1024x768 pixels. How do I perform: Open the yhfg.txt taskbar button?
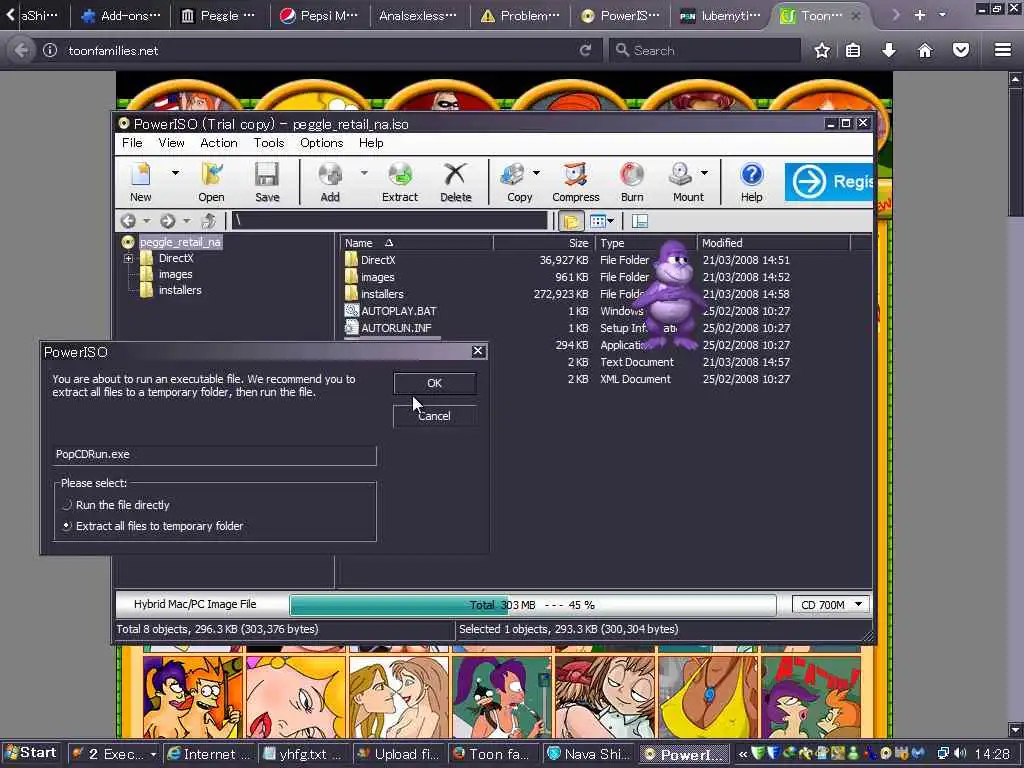click(304, 754)
